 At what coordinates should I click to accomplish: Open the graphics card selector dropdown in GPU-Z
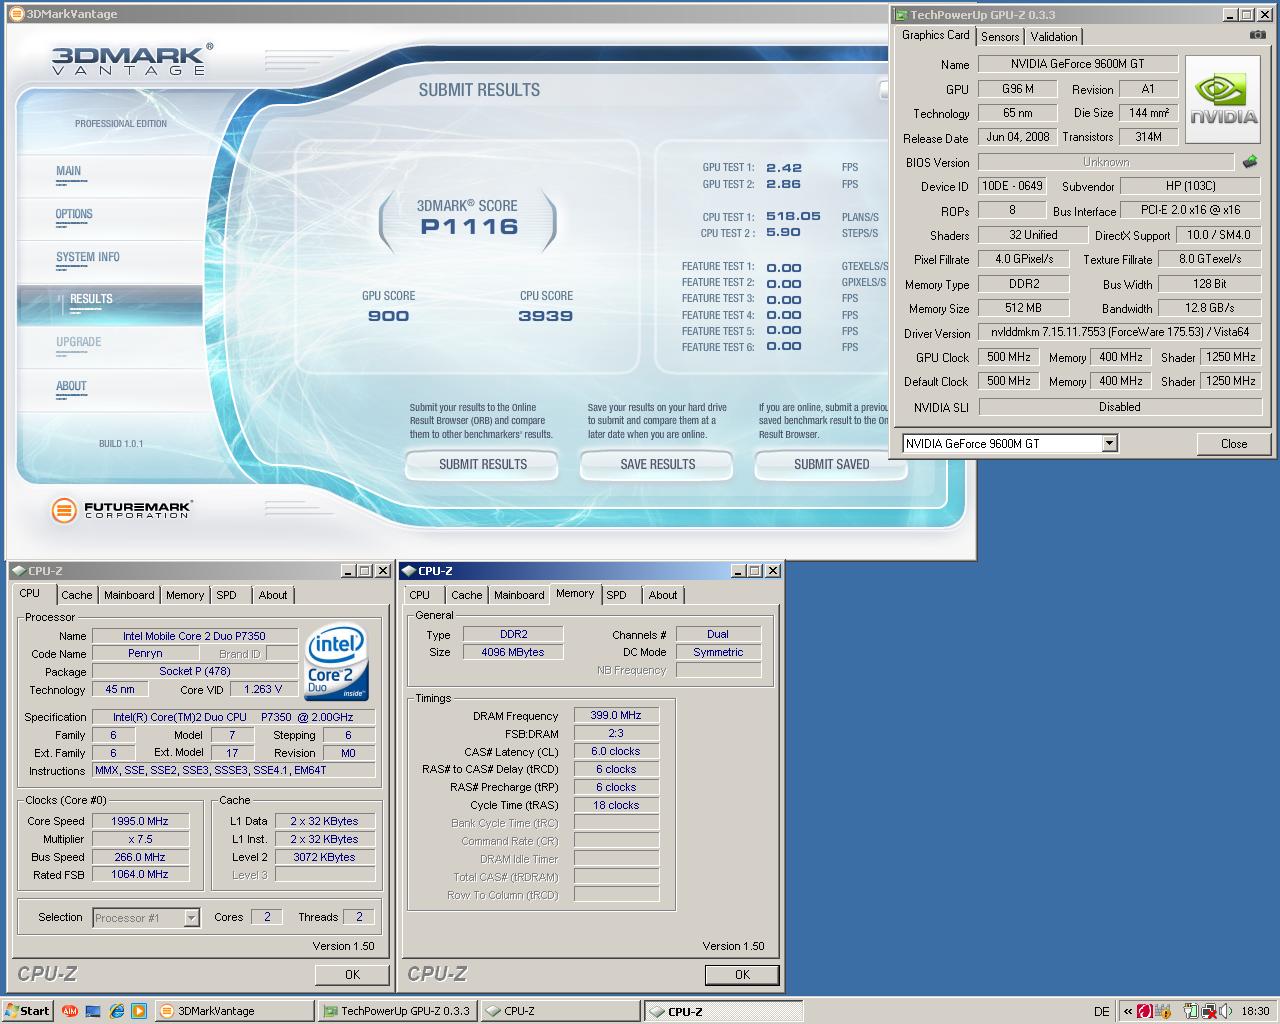coord(1109,443)
